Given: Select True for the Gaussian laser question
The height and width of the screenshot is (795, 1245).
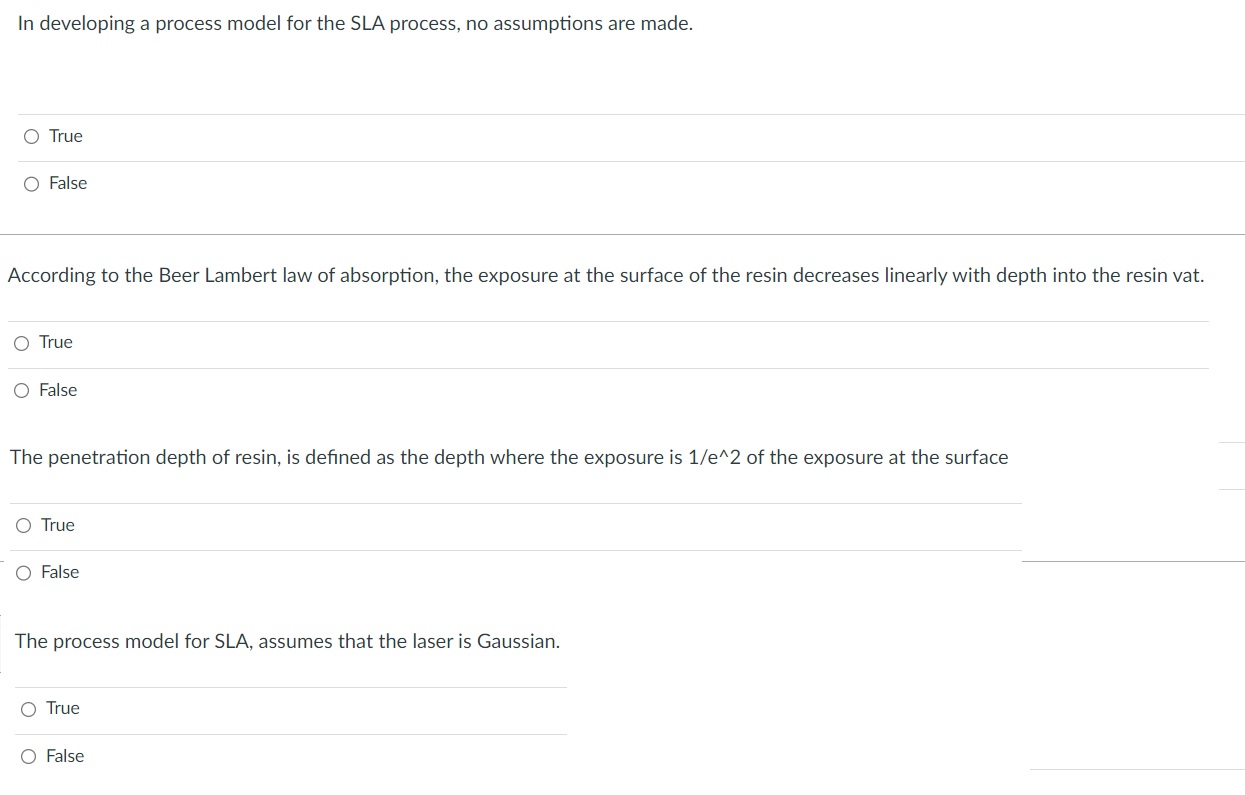Looking at the screenshot, I should [27, 709].
